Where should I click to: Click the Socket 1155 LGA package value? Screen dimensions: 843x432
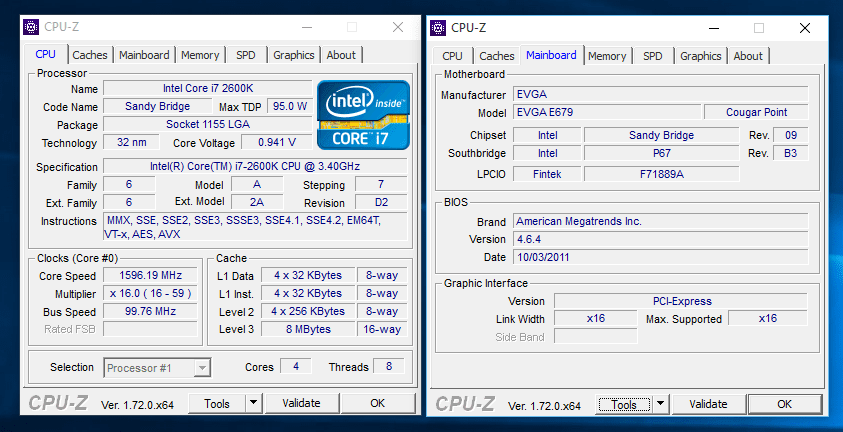coord(208,124)
